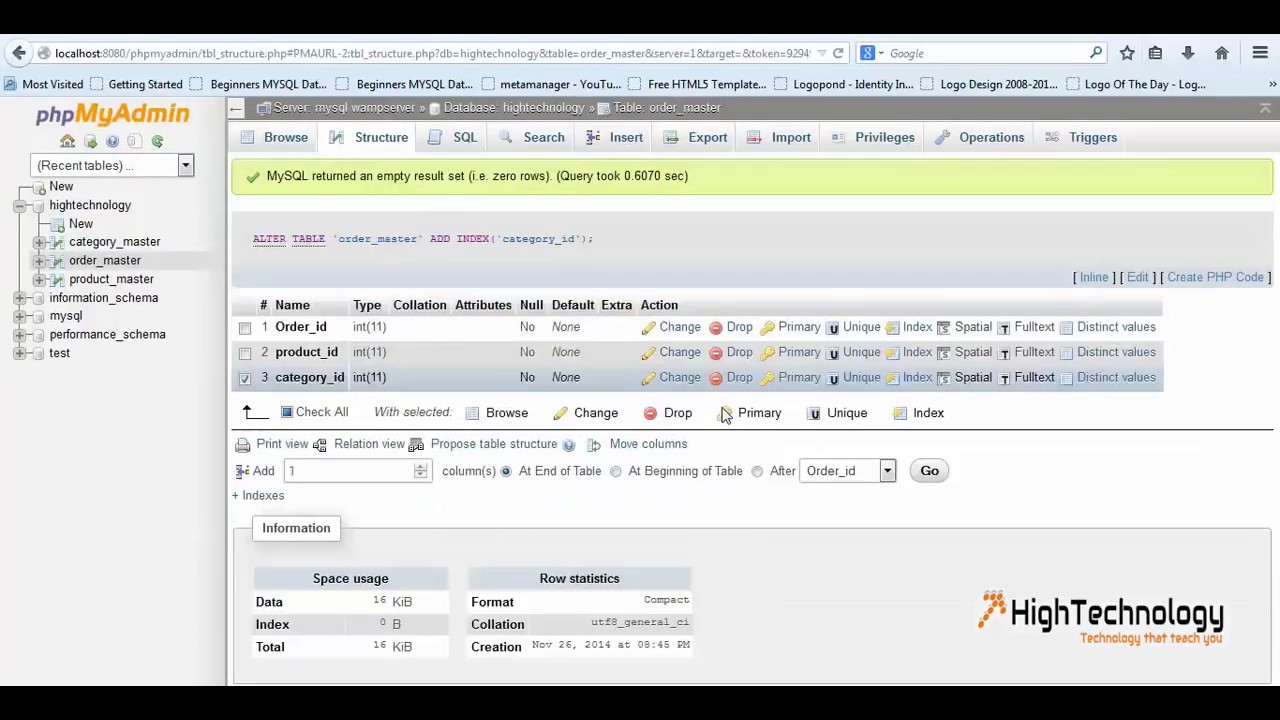This screenshot has width=1280, height=720.
Task: Click Primary key icon for category_id row
Action: tap(767, 377)
